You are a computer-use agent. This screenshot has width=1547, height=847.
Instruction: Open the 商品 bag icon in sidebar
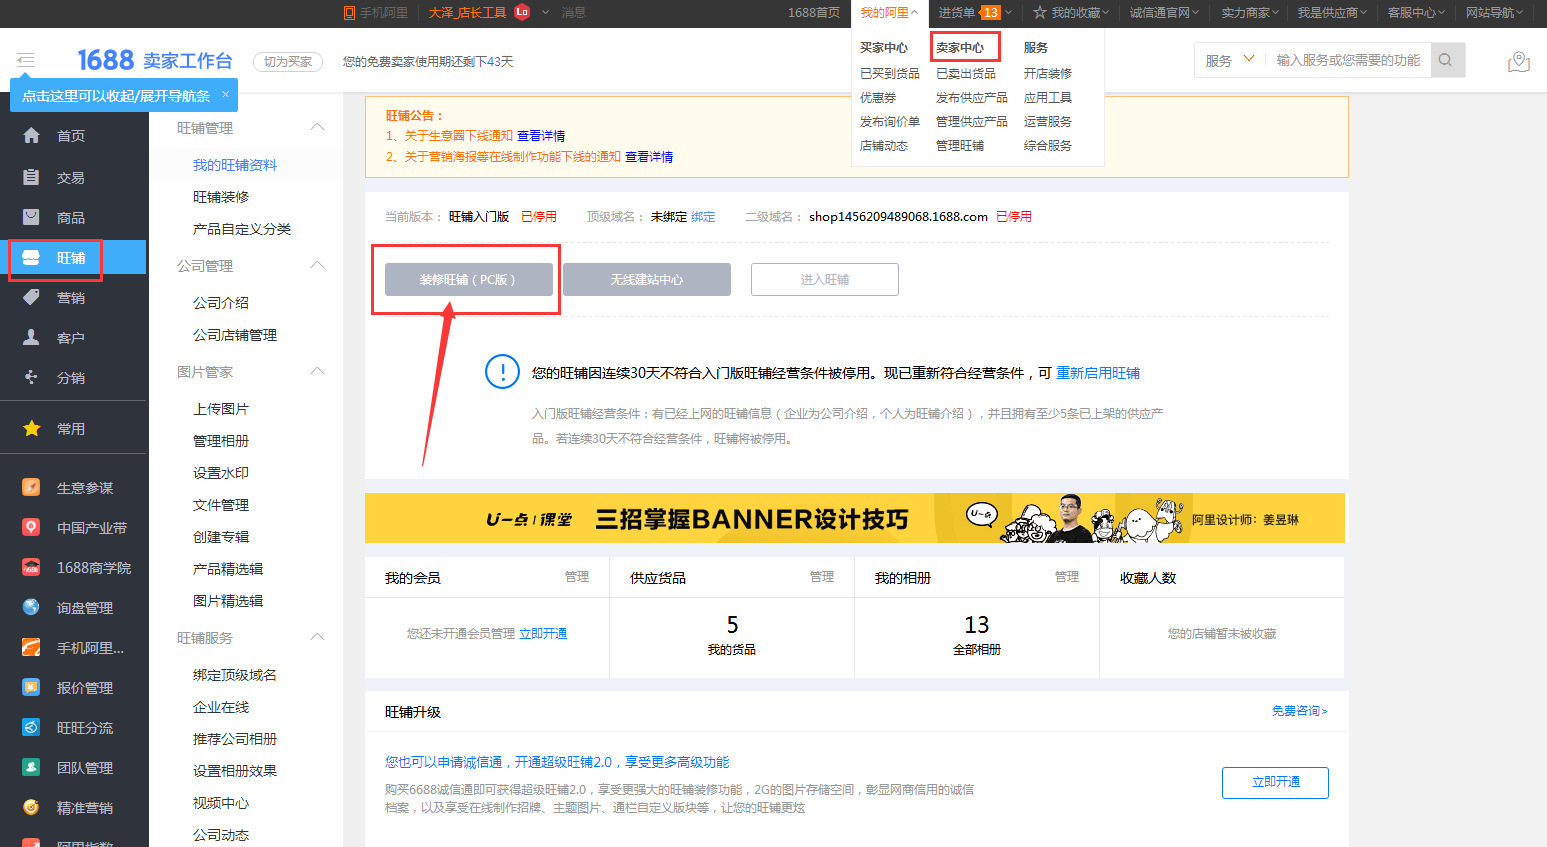32,217
